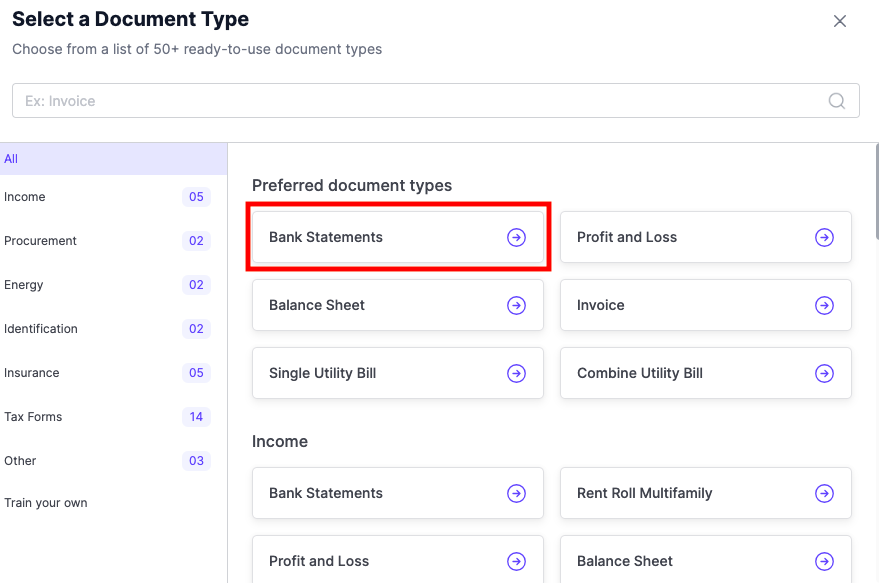Viewport: 879px width, 583px height.
Task: Select the Procurement category
Action: point(41,241)
